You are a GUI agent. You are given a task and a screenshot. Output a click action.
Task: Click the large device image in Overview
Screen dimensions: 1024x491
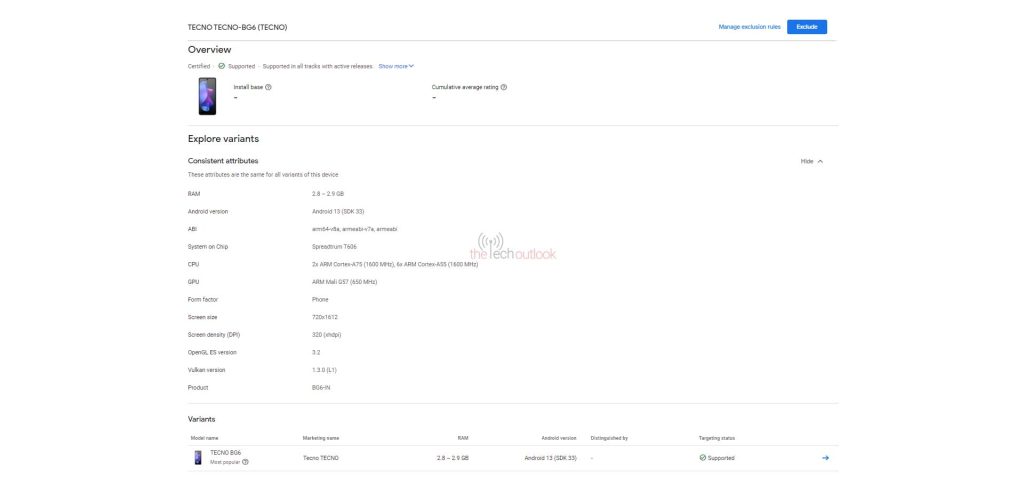[206, 96]
